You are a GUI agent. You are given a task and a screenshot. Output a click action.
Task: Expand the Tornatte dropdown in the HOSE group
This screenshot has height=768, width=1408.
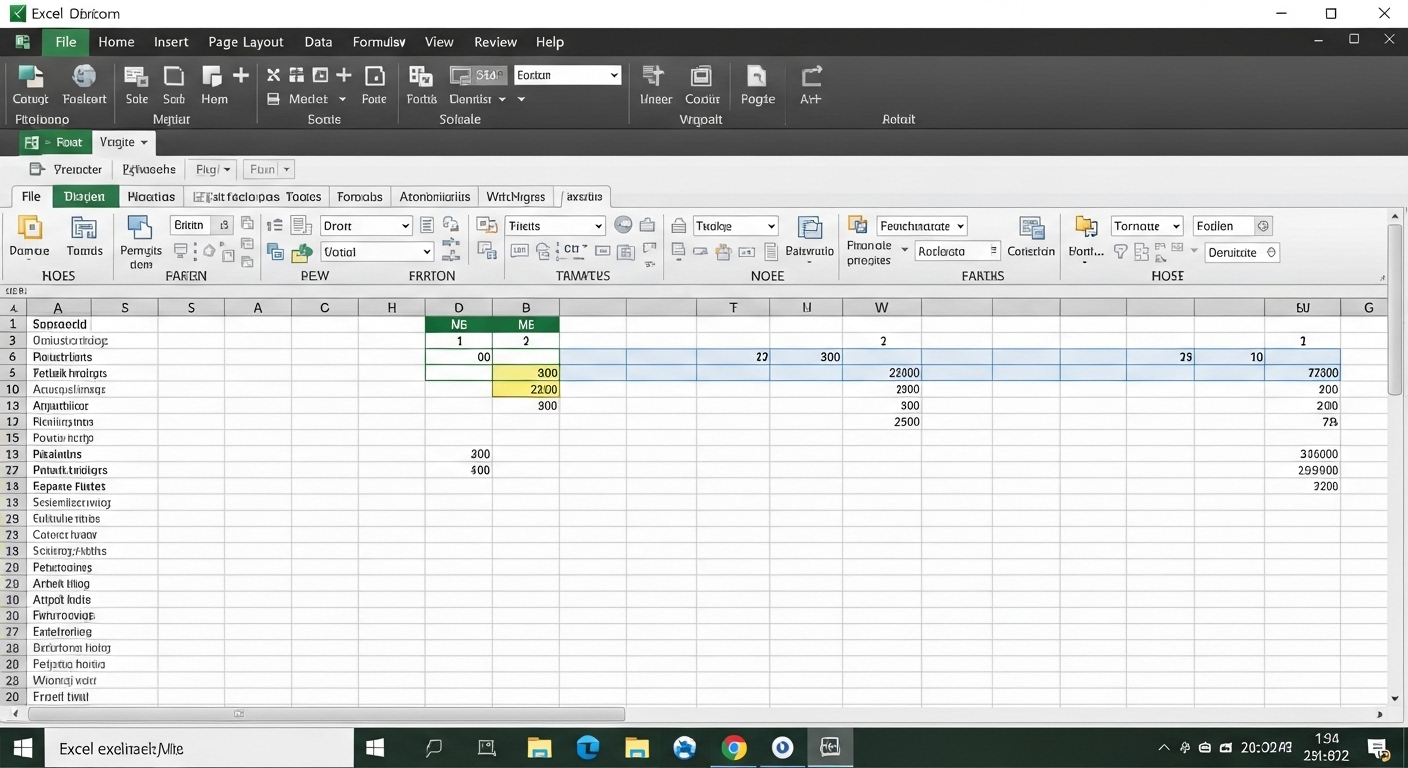(x=1145, y=225)
